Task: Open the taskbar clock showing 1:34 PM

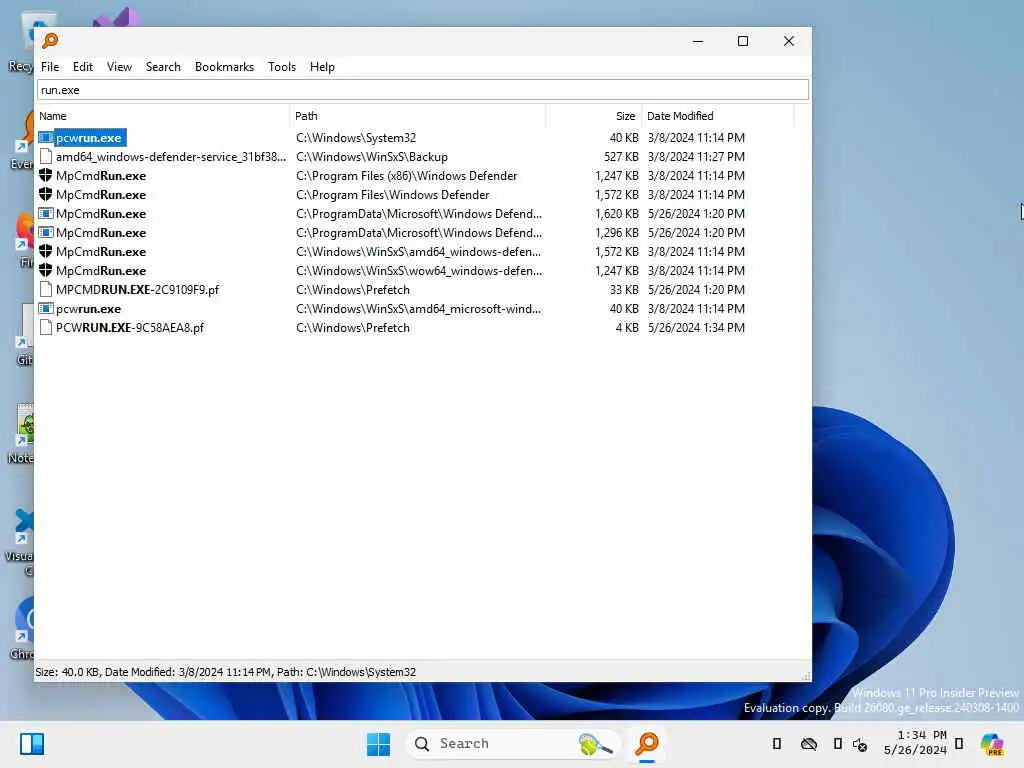Action: point(915,743)
